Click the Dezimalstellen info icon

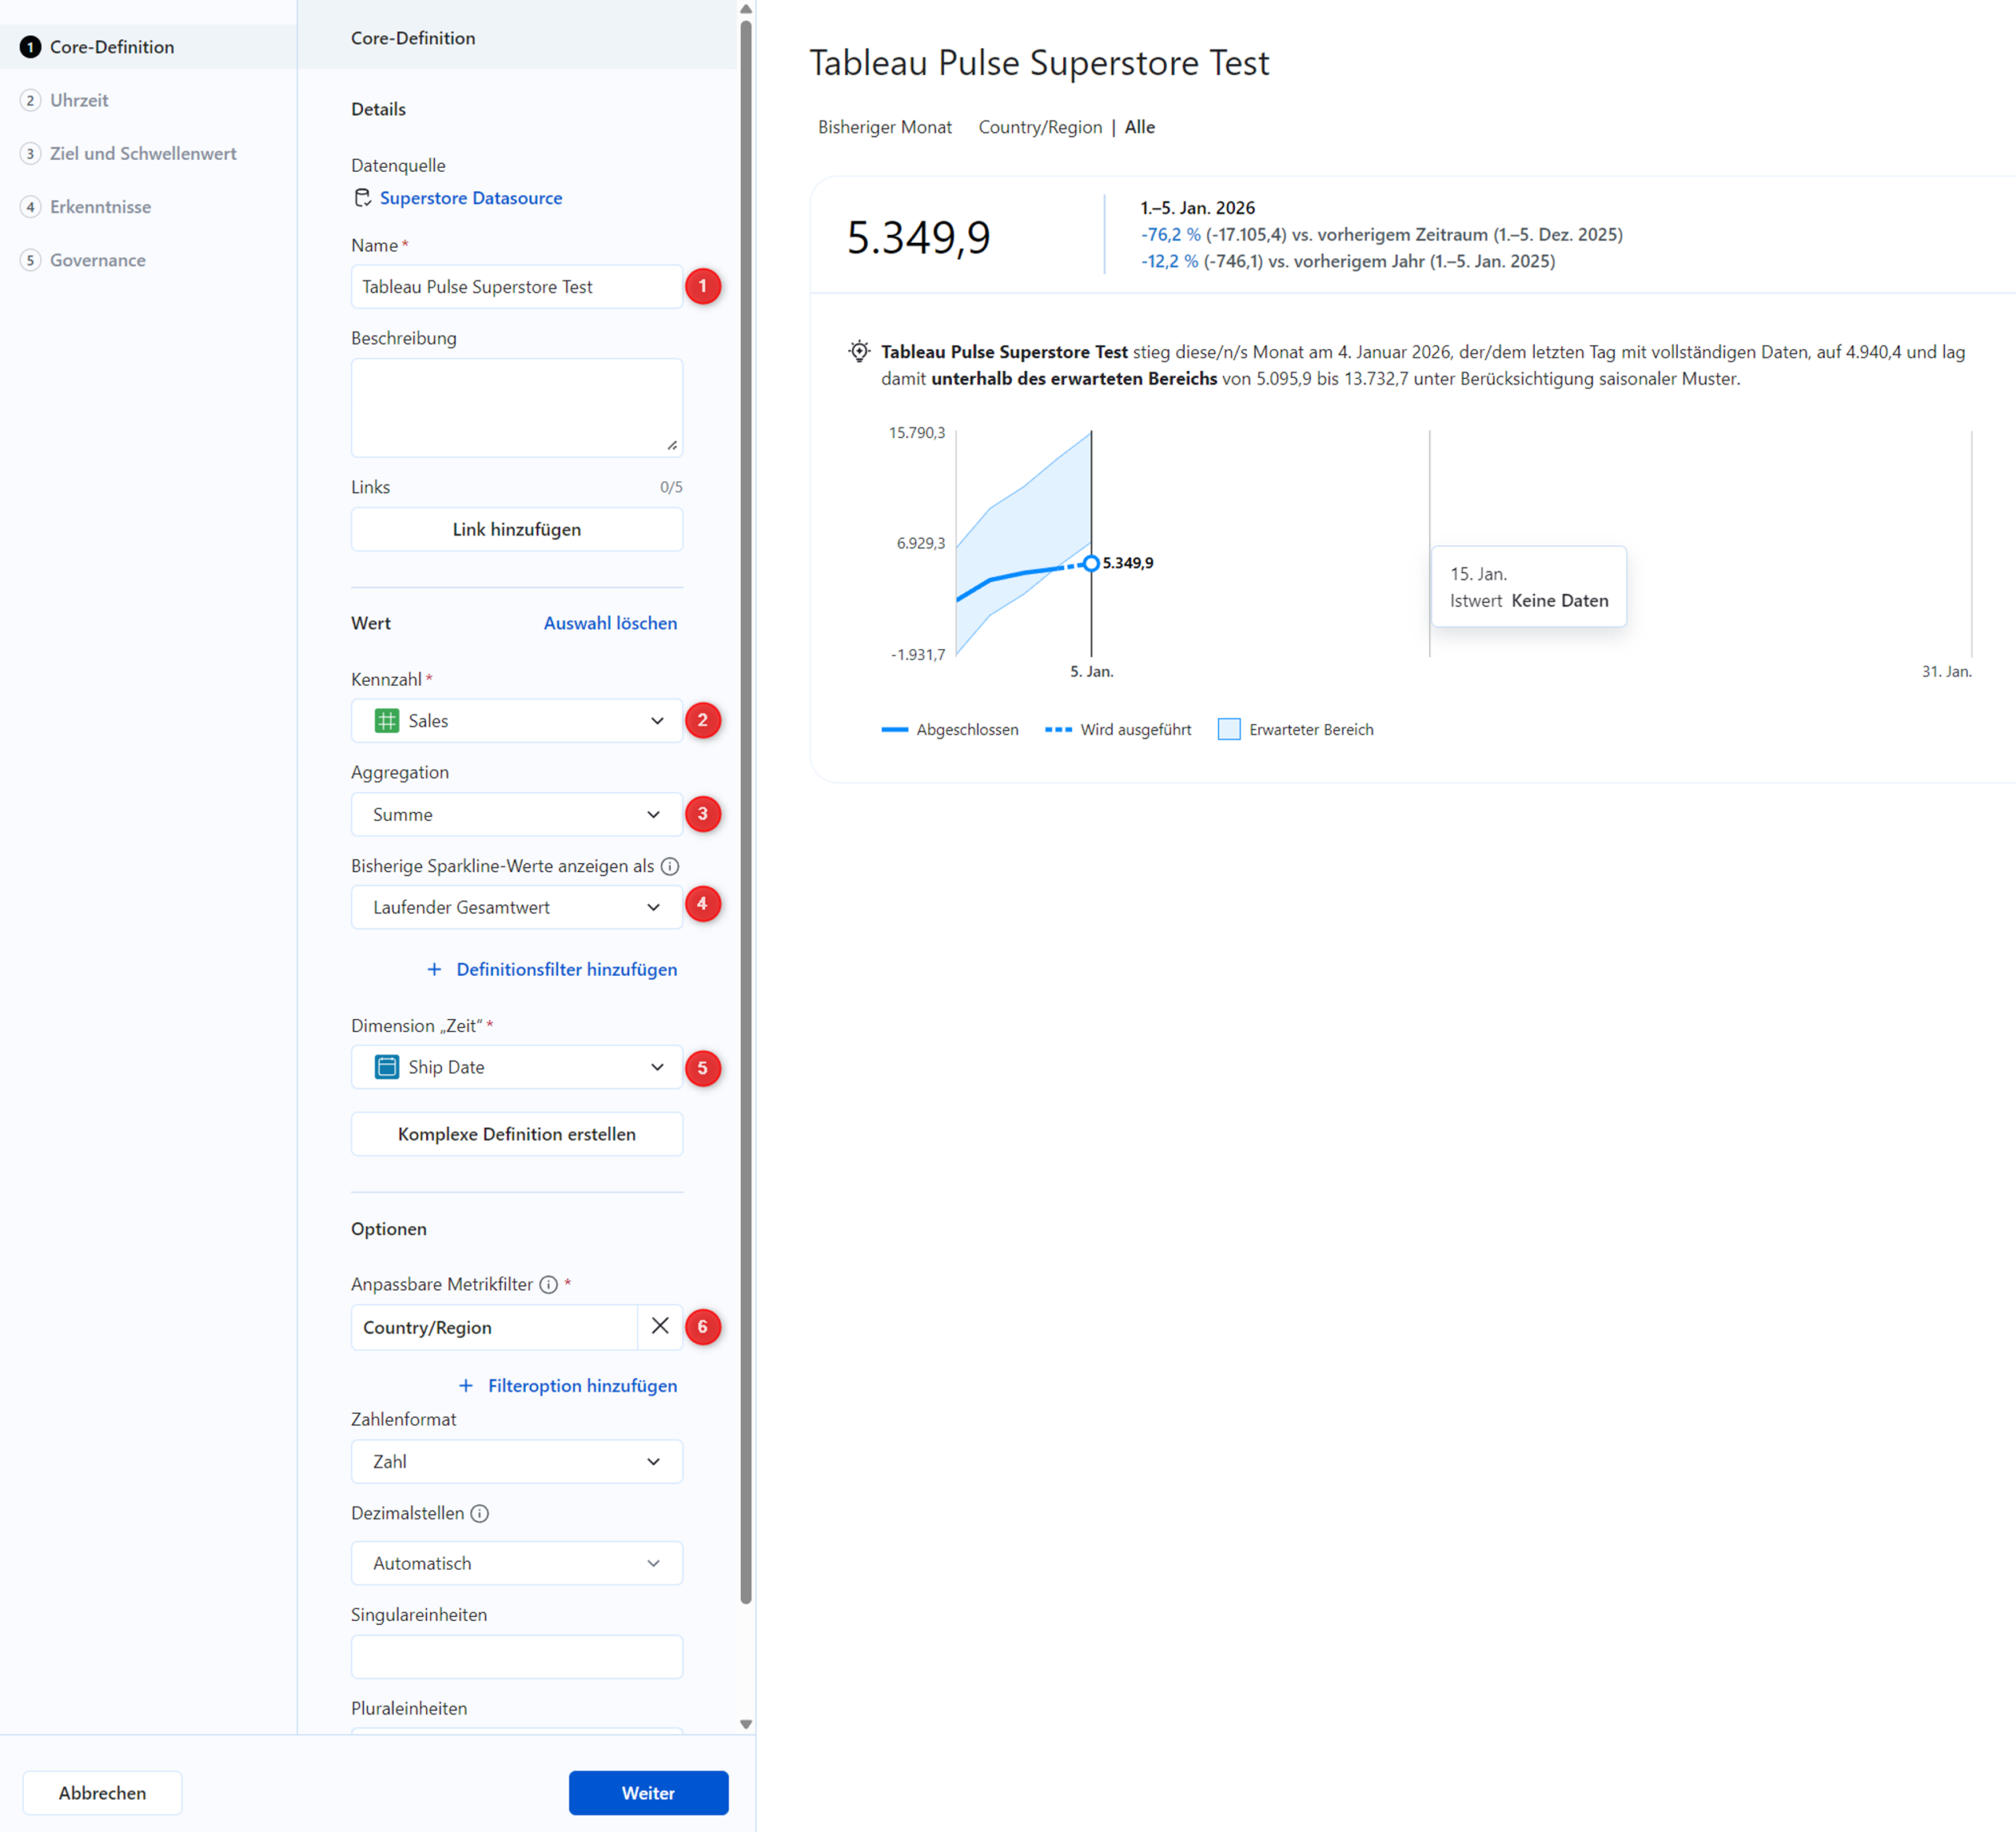pos(480,1513)
